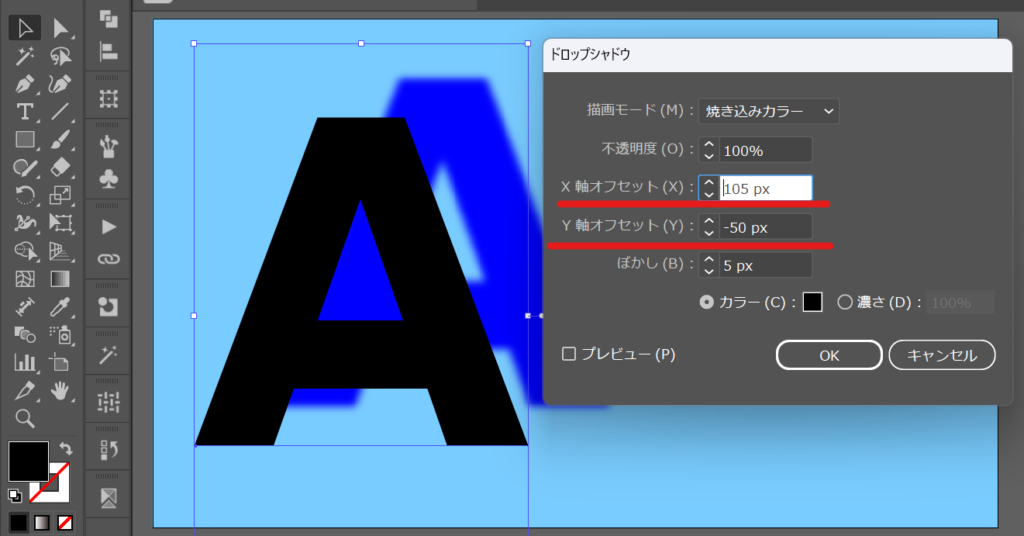Select the Eyedropper tool
The height and width of the screenshot is (536, 1024).
click(60, 307)
